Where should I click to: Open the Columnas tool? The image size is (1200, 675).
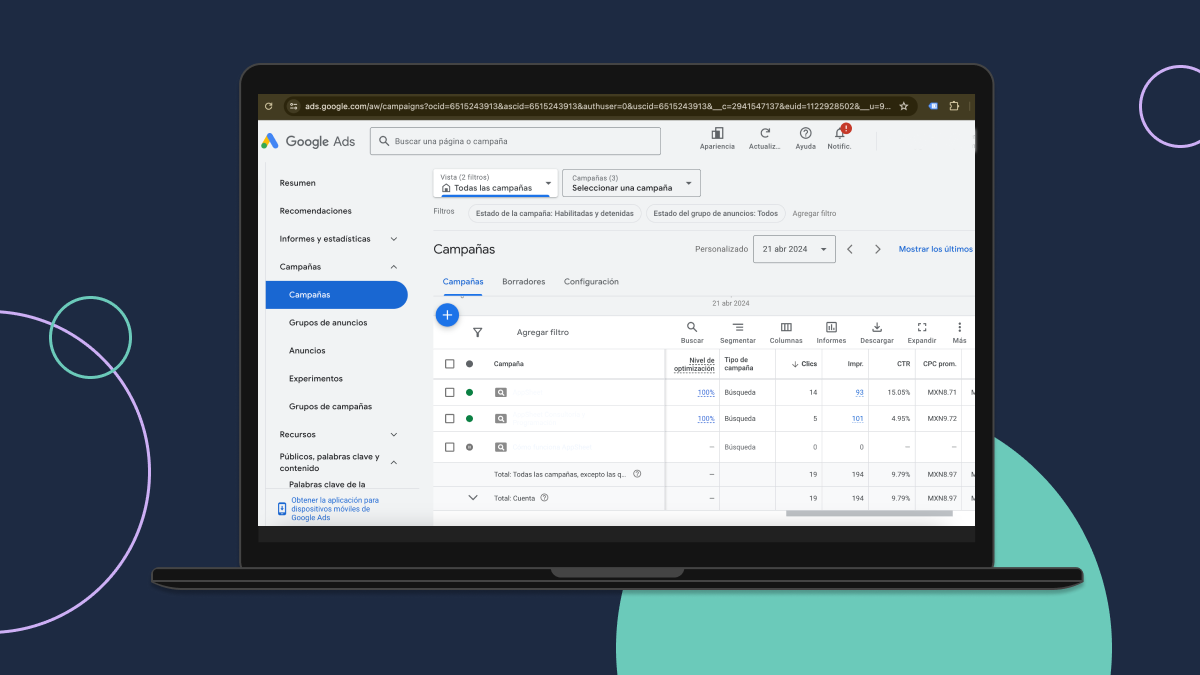point(786,332)
